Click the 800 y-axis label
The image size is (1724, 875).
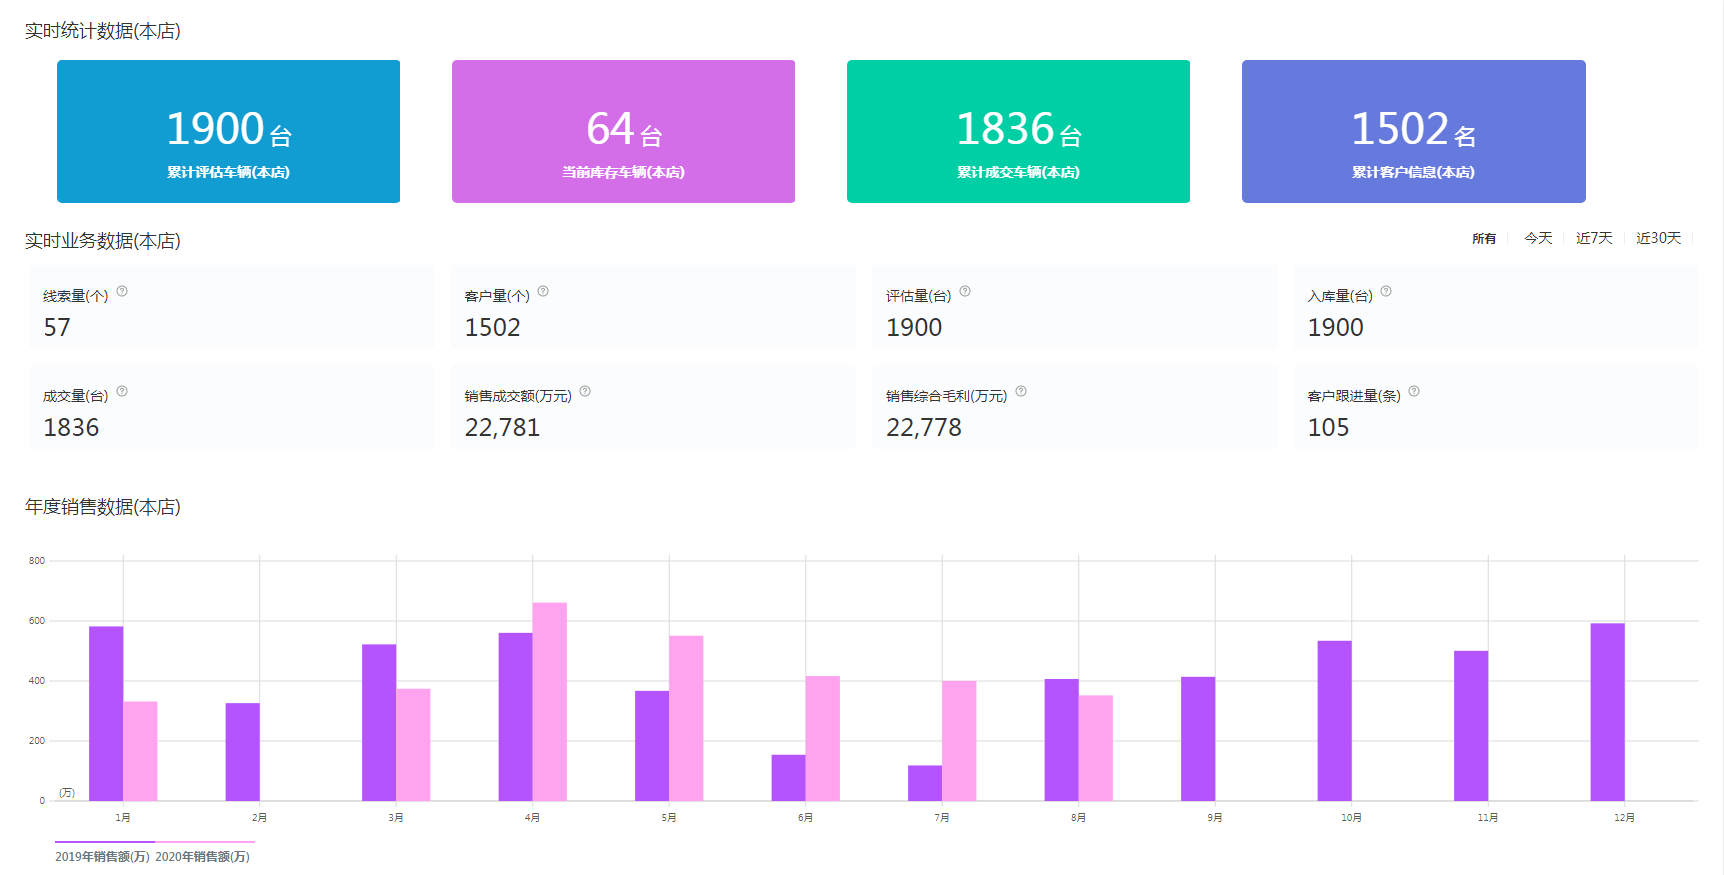(x=37, y=561)
